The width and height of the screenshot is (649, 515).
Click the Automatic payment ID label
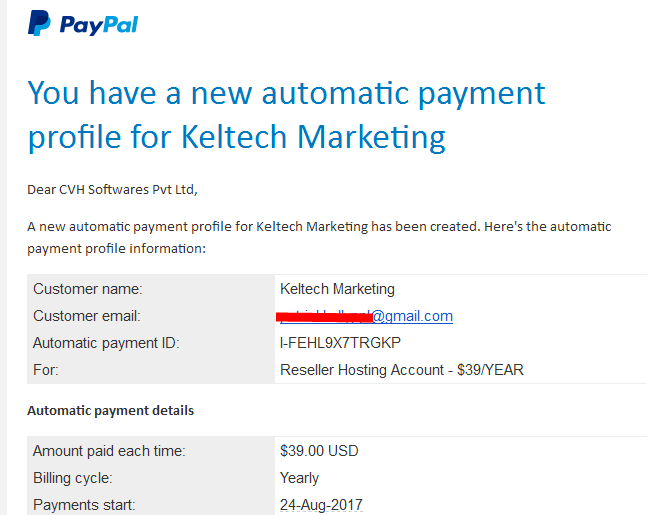pos(106,343)
